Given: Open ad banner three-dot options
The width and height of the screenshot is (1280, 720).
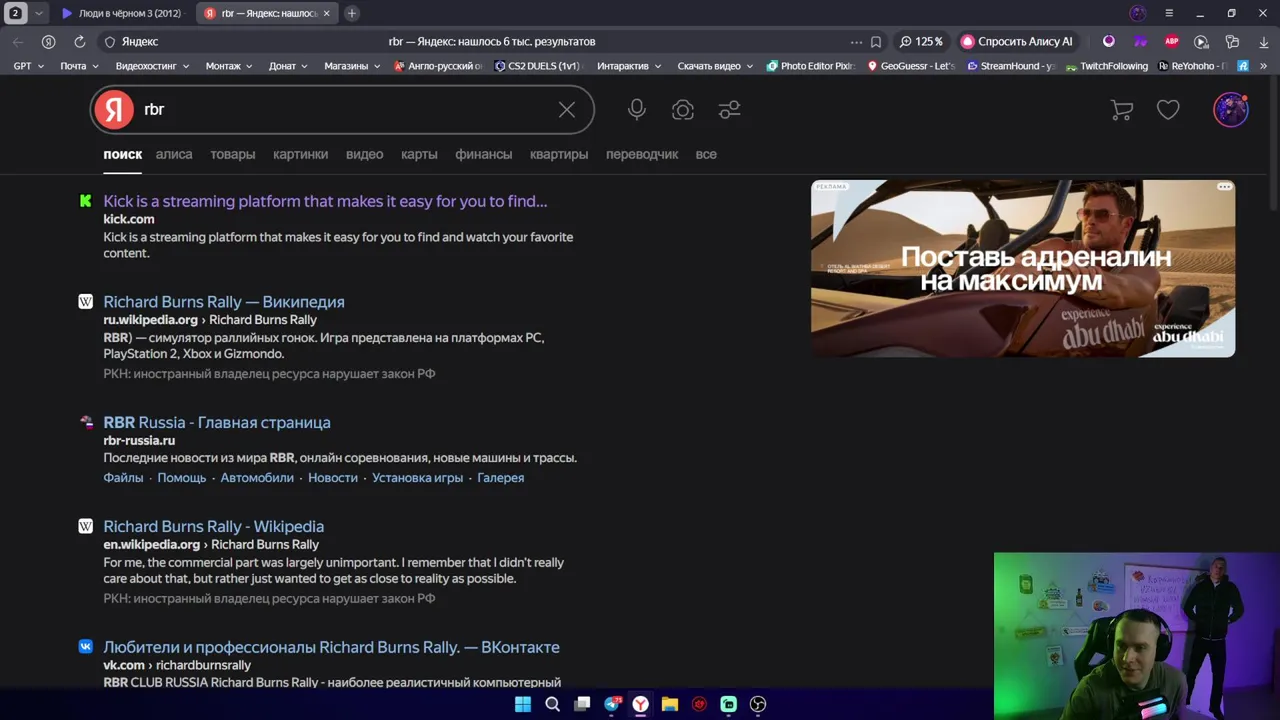Looking at the screenshot, I should (1224, 187).
